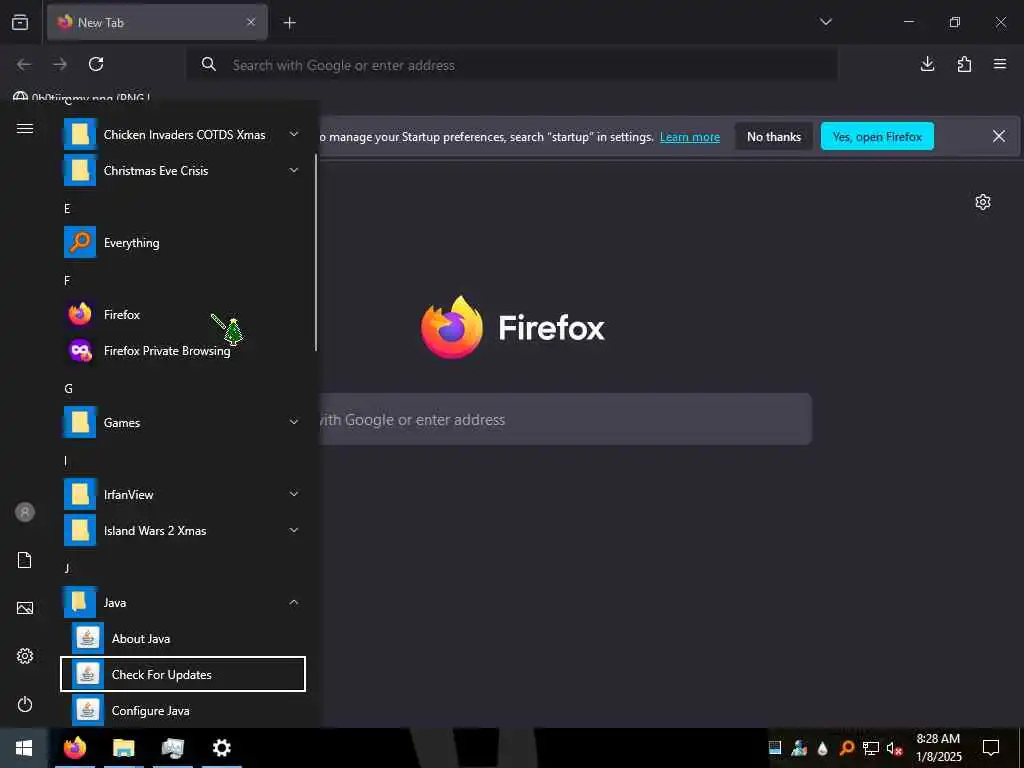The image size is (1024, 768).
Task: Close the New Tab tab
Action: 251,22
